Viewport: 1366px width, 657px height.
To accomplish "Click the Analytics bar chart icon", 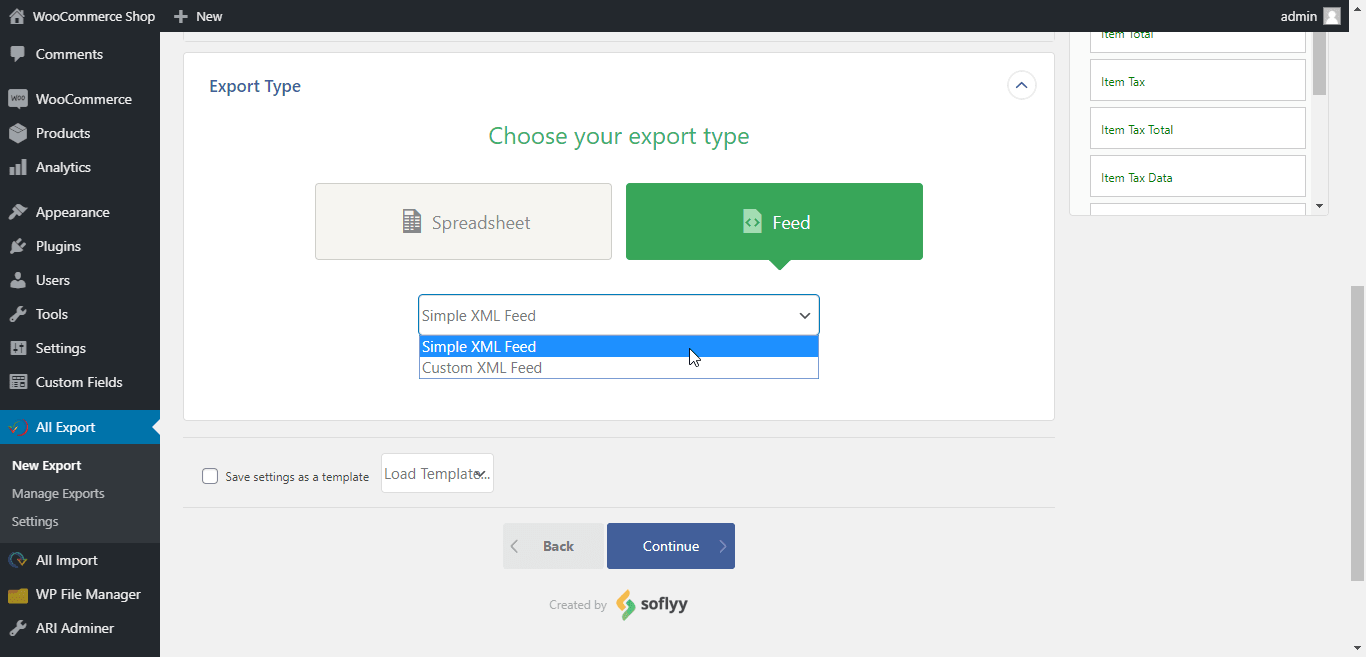I will [x=17, y=167].
